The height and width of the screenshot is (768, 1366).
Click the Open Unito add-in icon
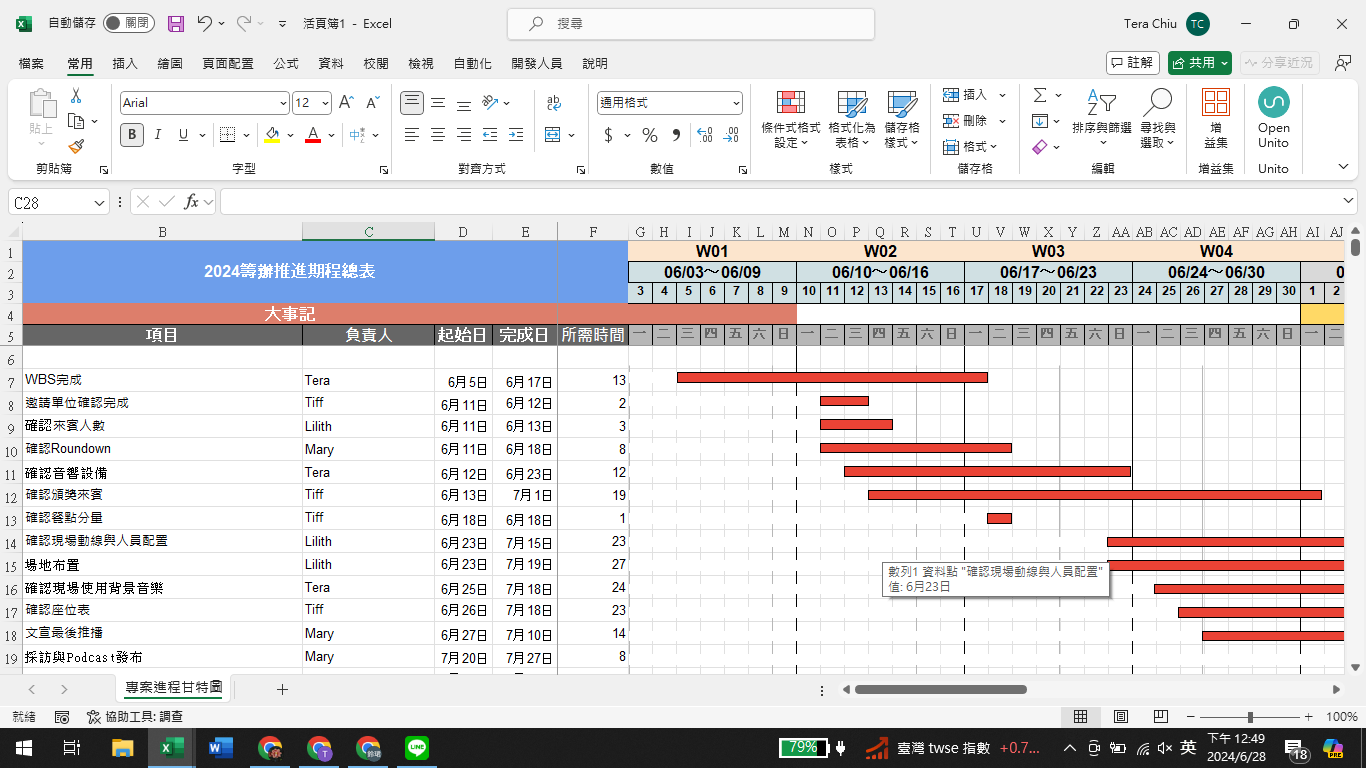click(1273, 119)
